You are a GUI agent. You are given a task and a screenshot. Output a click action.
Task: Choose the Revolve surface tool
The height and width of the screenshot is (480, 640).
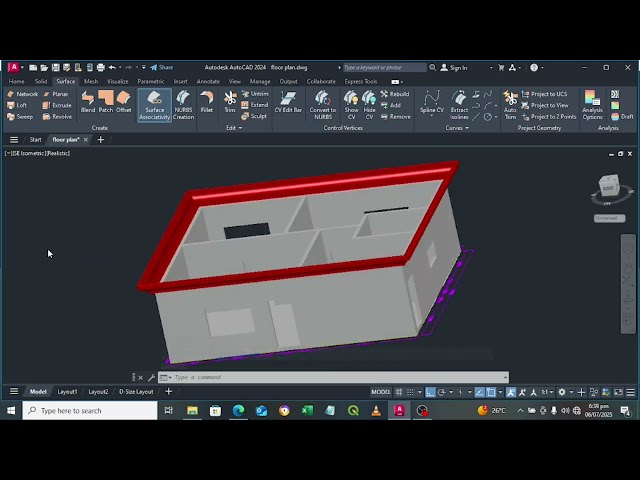coord(58,117)
